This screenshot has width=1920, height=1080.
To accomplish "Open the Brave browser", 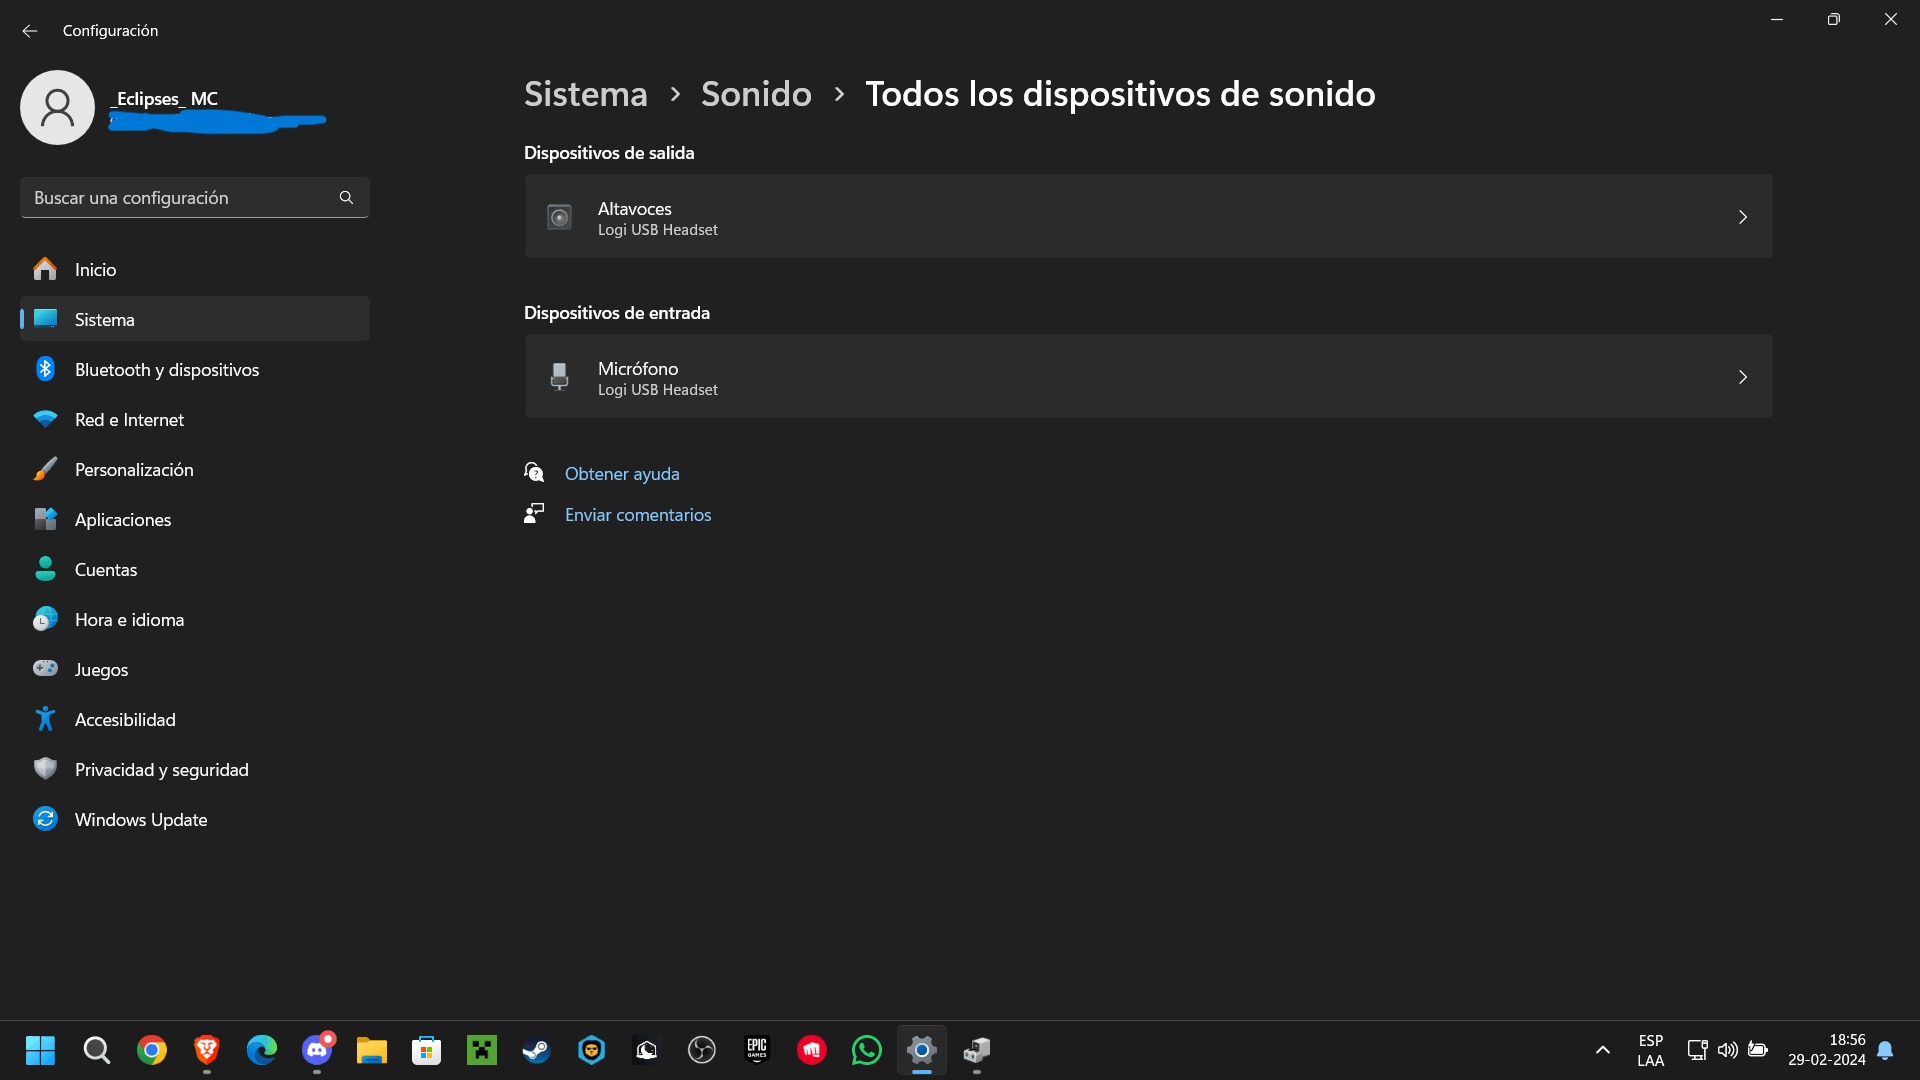I will (x=206, y=1050).
